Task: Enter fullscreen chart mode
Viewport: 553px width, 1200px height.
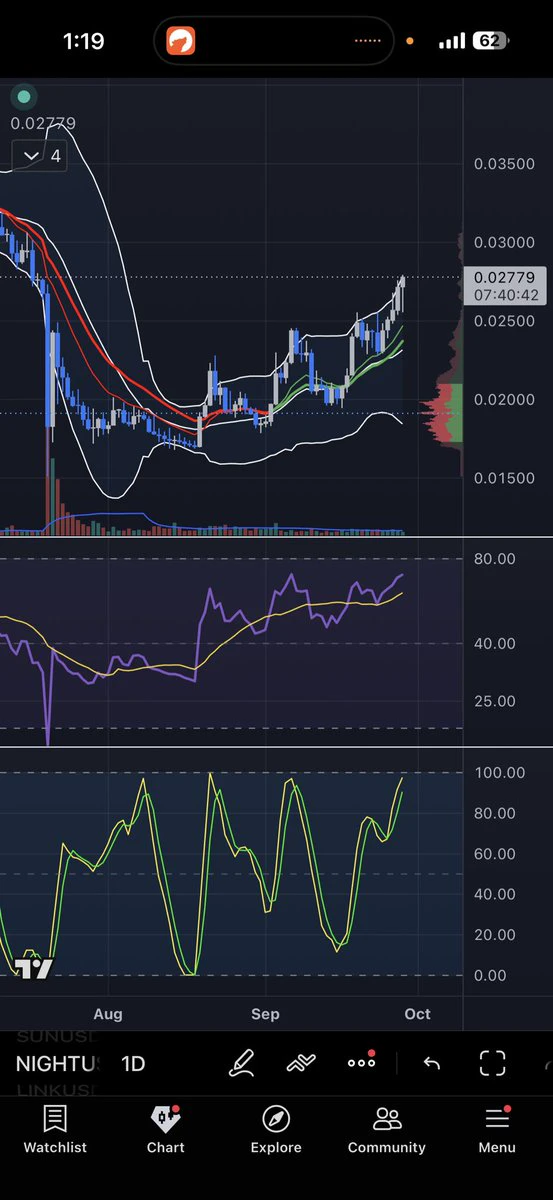Action: 492,1063
